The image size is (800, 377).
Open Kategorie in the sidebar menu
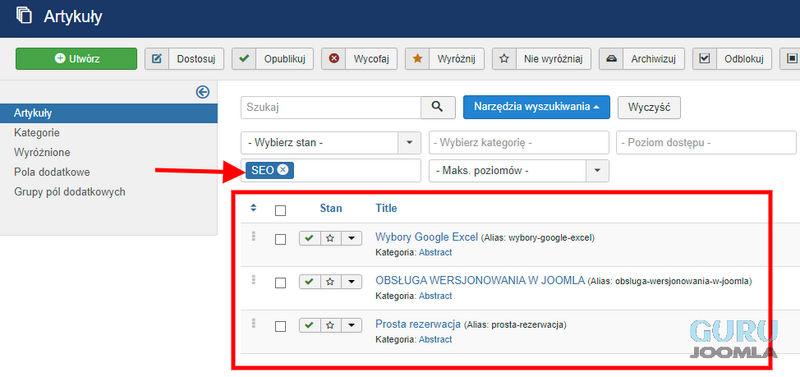point(37,133)
